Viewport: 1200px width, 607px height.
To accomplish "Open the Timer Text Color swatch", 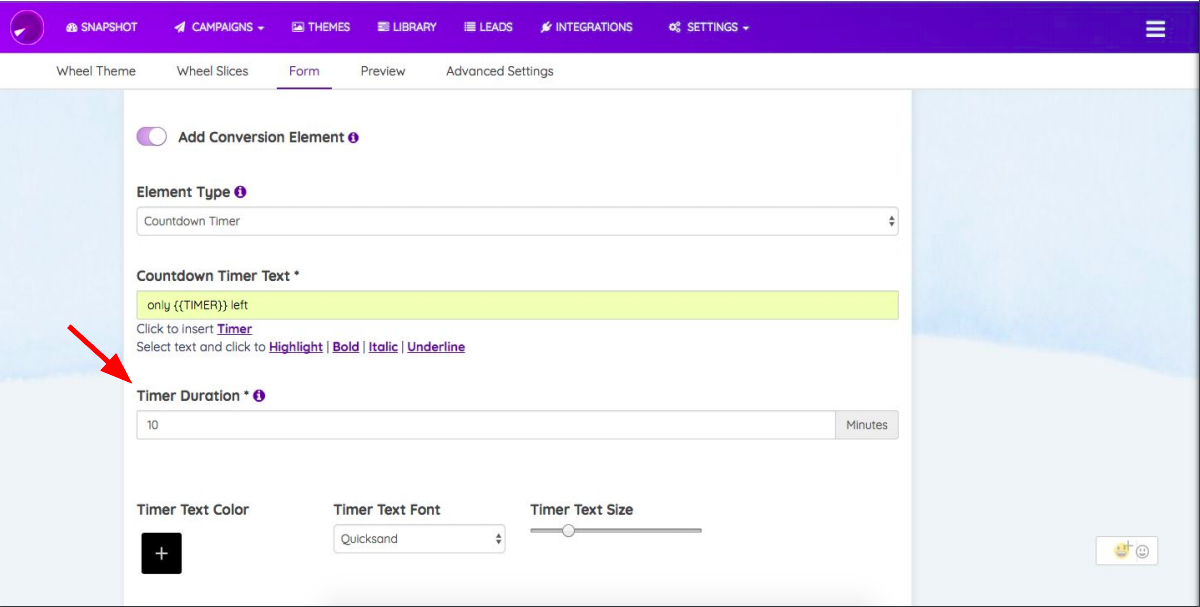I will click(161, 553).
